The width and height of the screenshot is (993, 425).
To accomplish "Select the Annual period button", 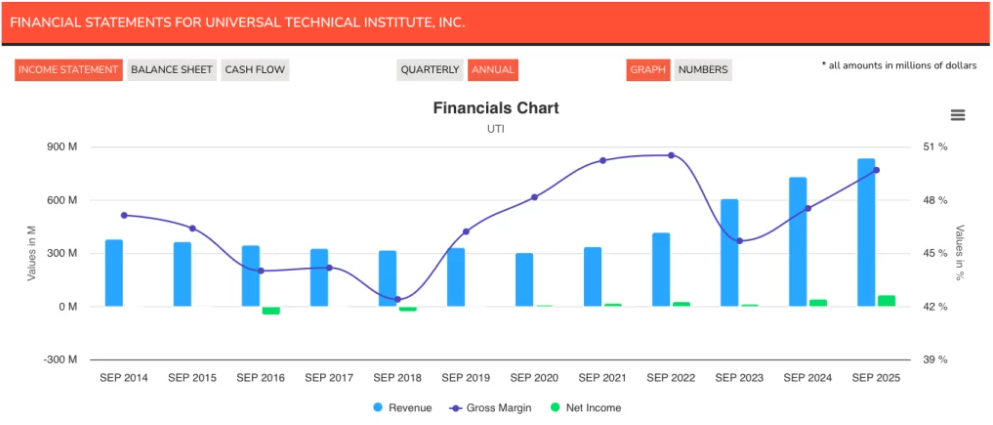I will coord(493,70).
